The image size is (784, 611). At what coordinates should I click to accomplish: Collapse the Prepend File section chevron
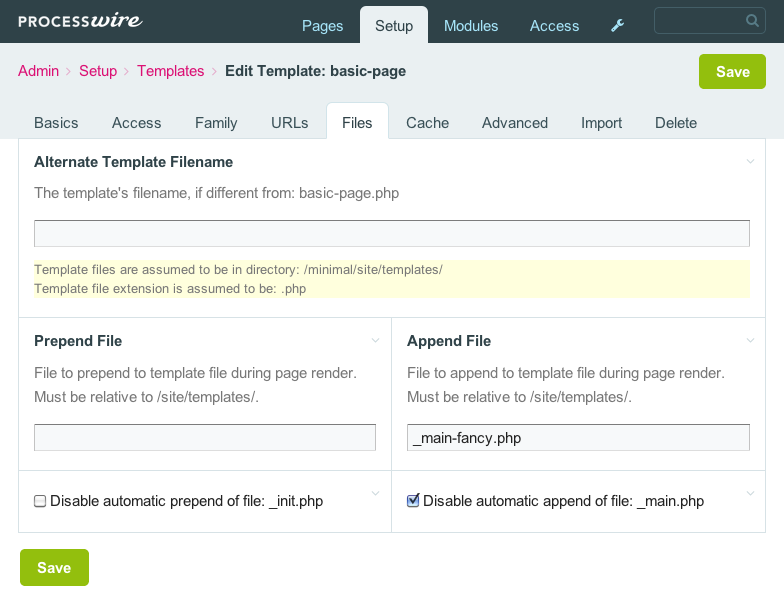point(376,340)
